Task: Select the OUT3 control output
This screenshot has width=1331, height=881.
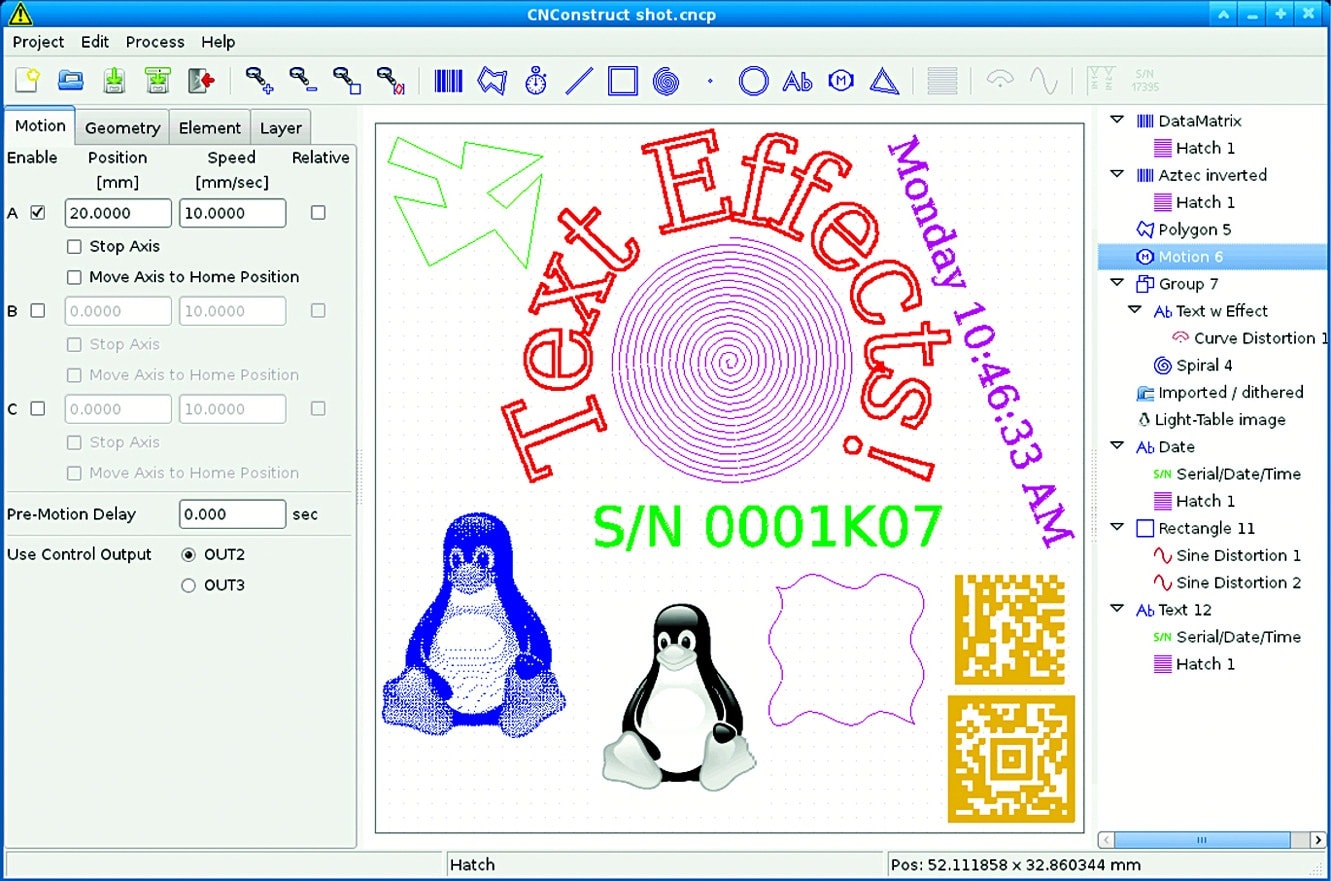Action: (x=188, y=585)
